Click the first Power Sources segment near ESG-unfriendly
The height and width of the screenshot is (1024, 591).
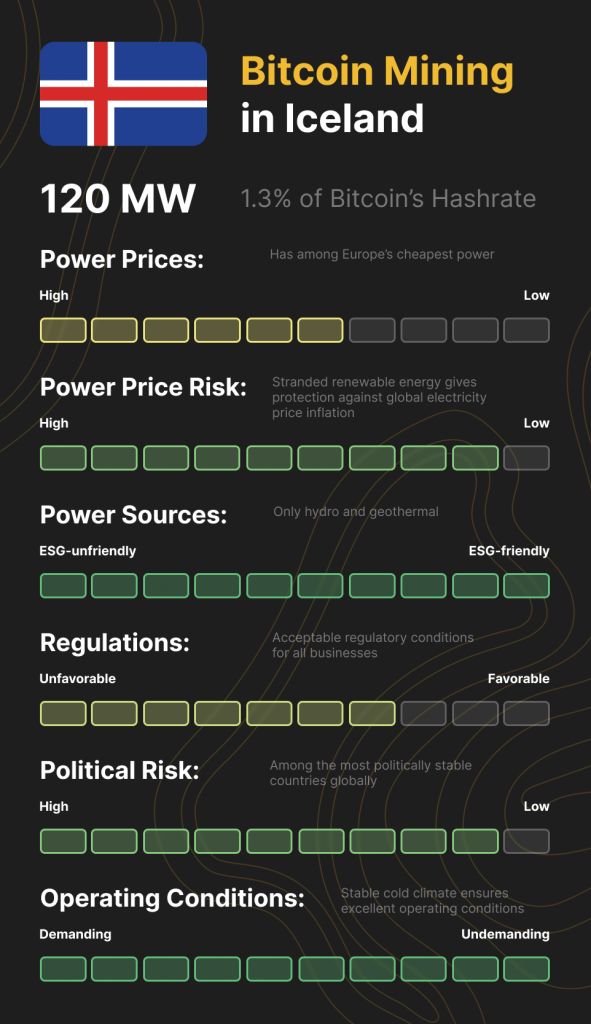click(63, 586)
